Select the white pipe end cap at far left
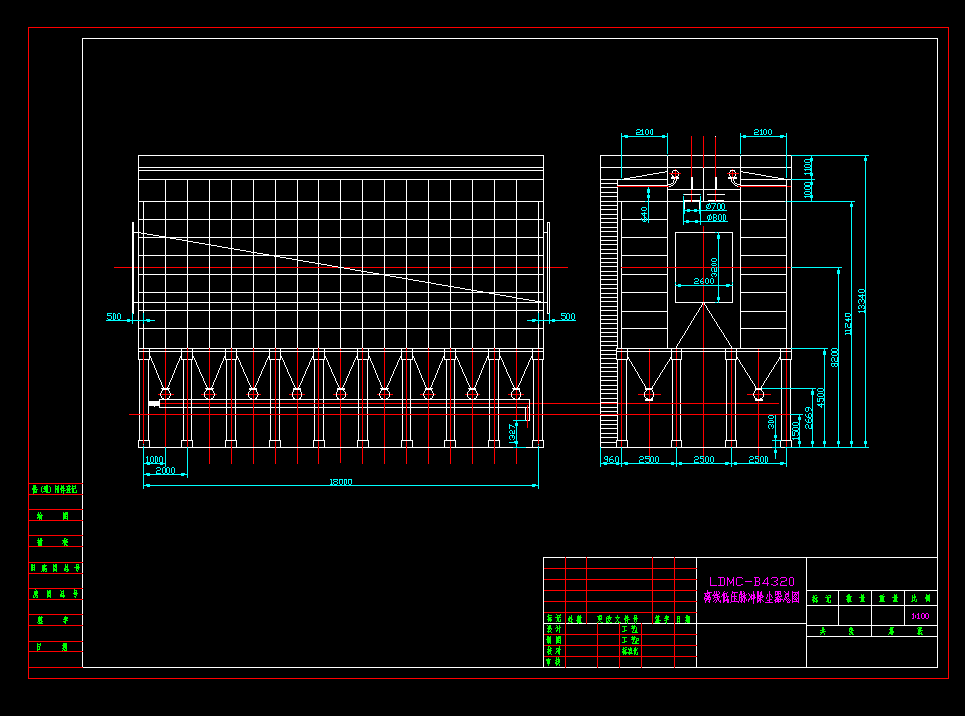The height and width of the screenshot is (716, 965). pos(154,404)
